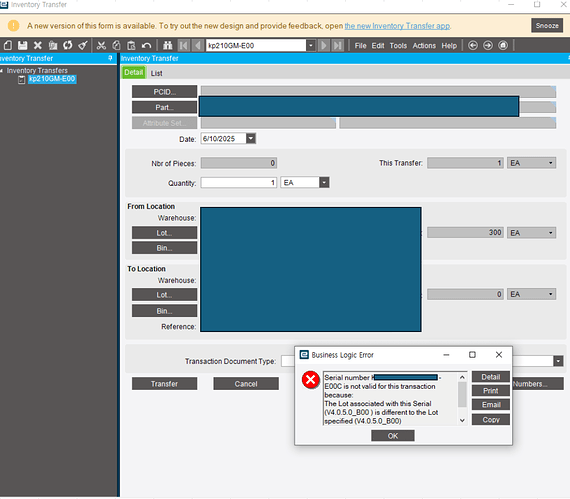570x499 pixels.
Task: Open the kp210GM-E00 record selector dropdown
Action: click(x=310, y=45)
